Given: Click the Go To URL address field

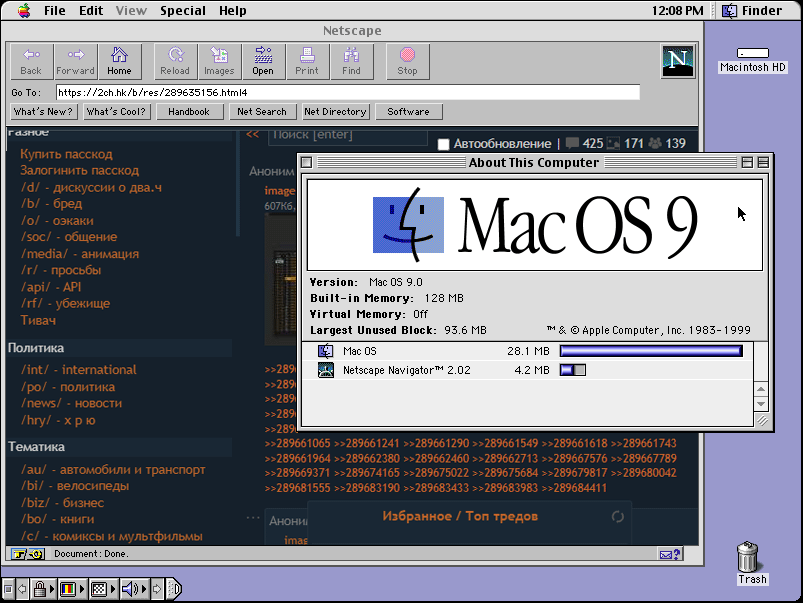Looking at the screenshot, I should (348, 93).
